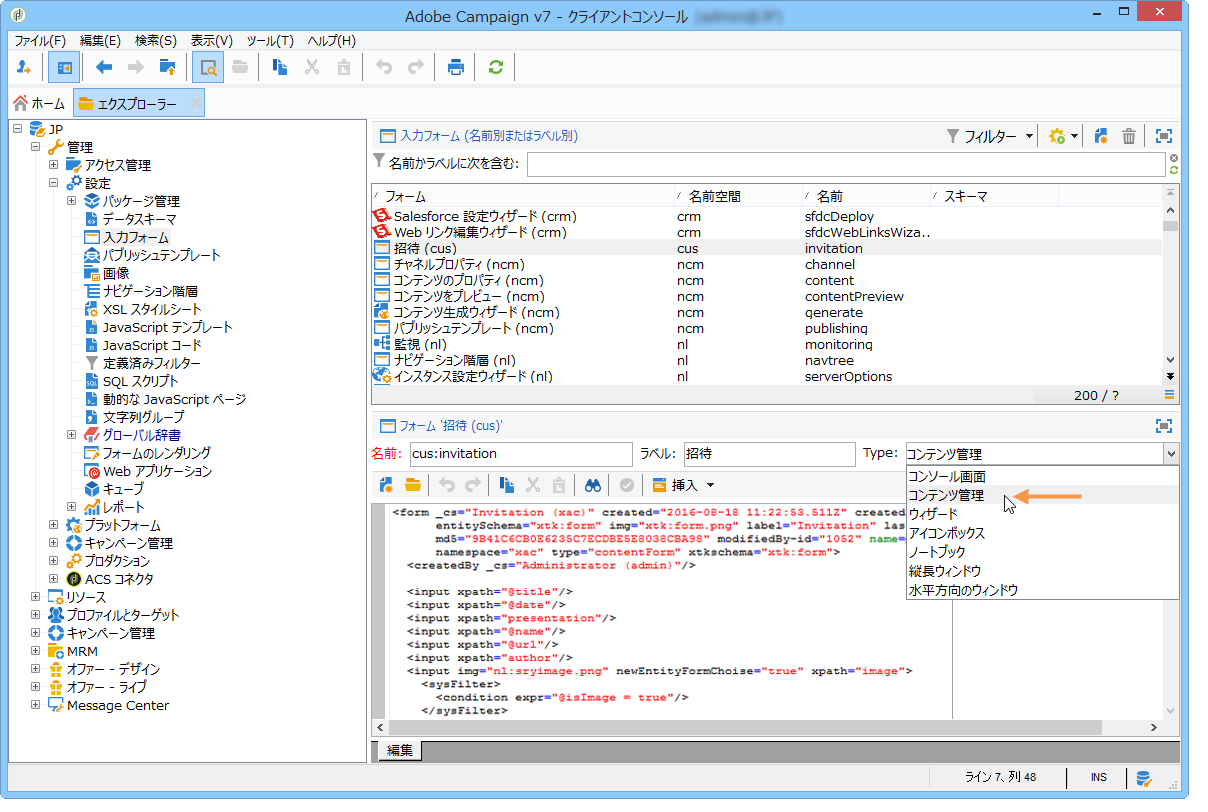
Task: Click the trash delete icon in the list header
Action: click(x=1129, y=136)
